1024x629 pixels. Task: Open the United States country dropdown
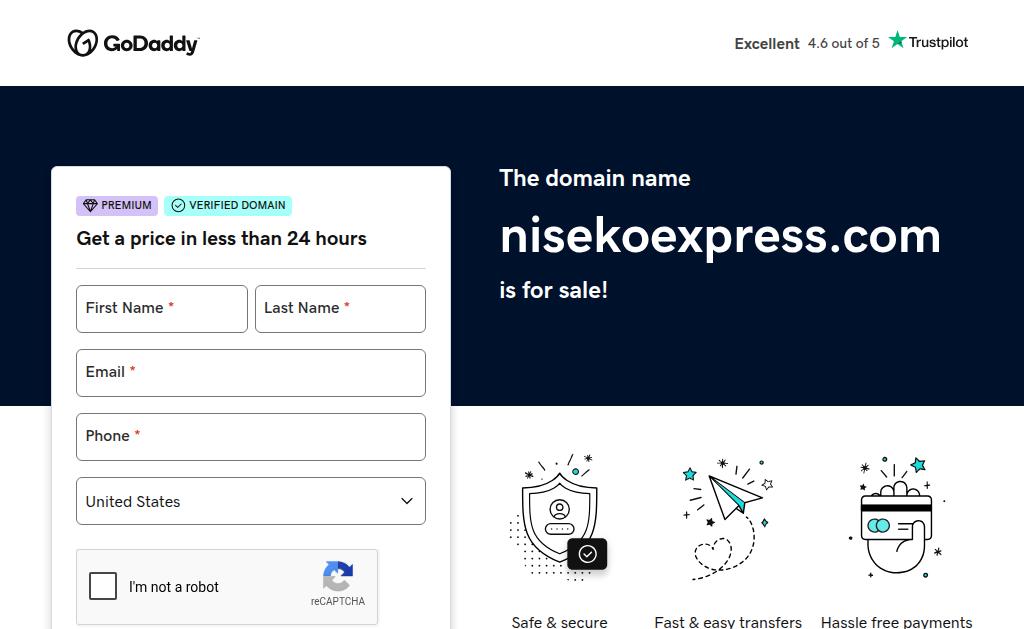[251, 501]
